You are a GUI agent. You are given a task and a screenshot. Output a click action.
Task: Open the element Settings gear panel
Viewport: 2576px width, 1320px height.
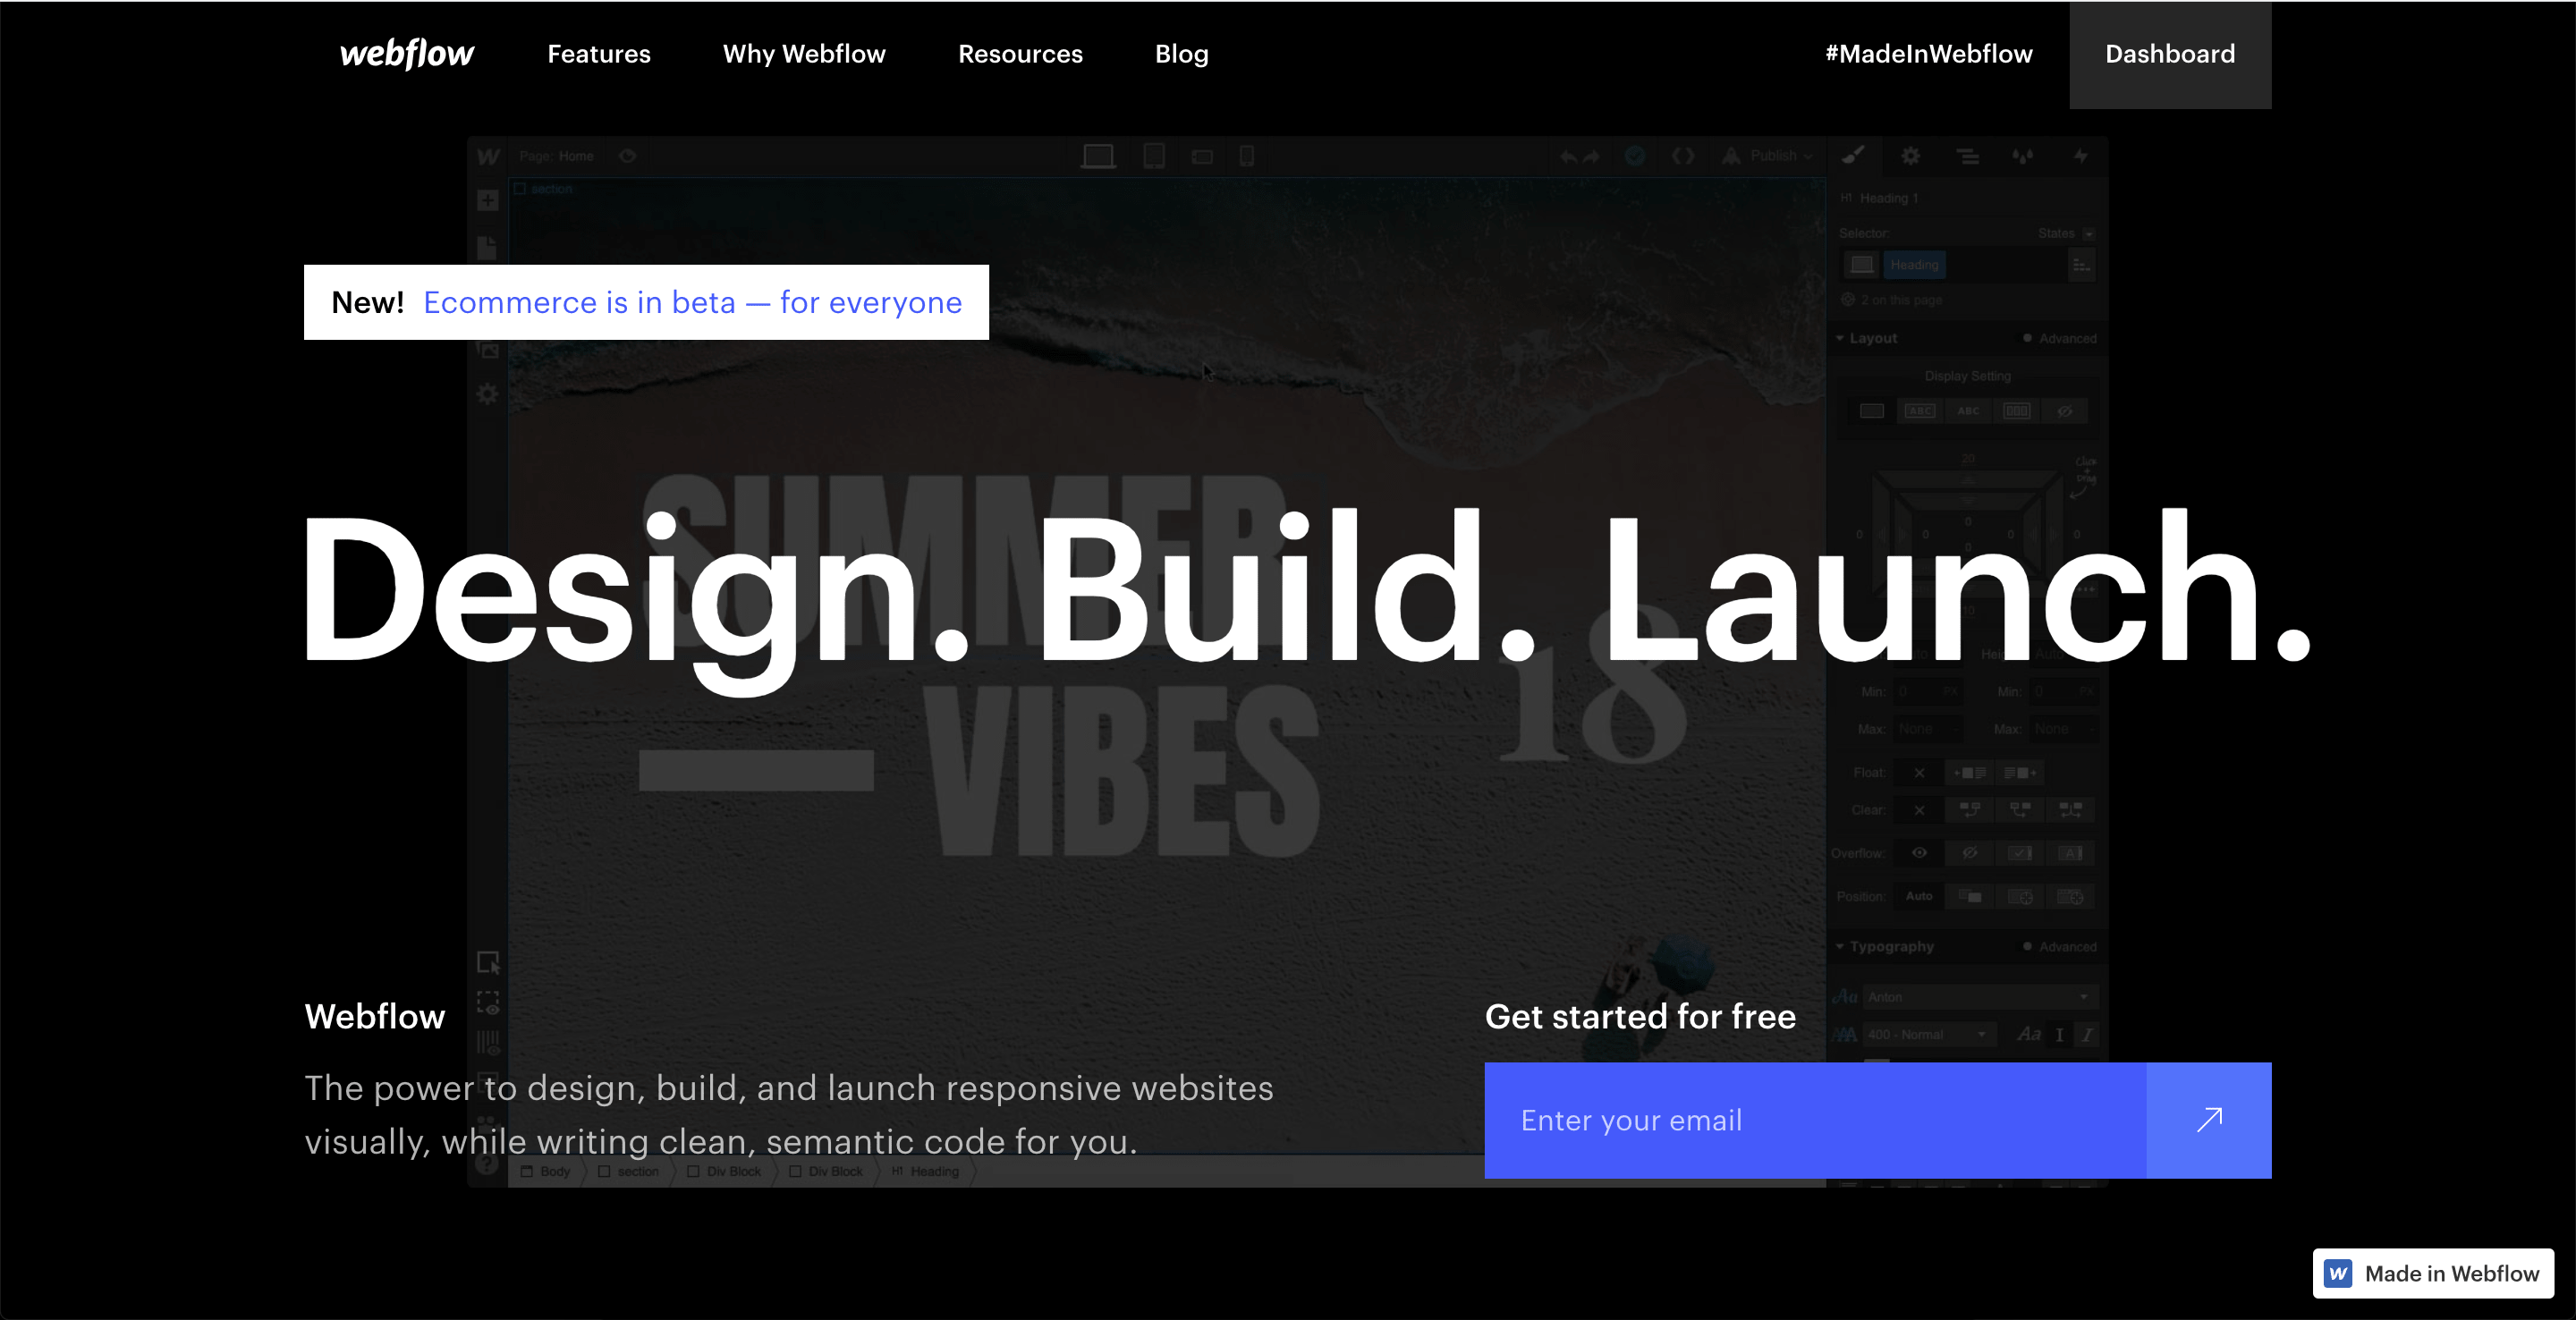click(1910, 156)
